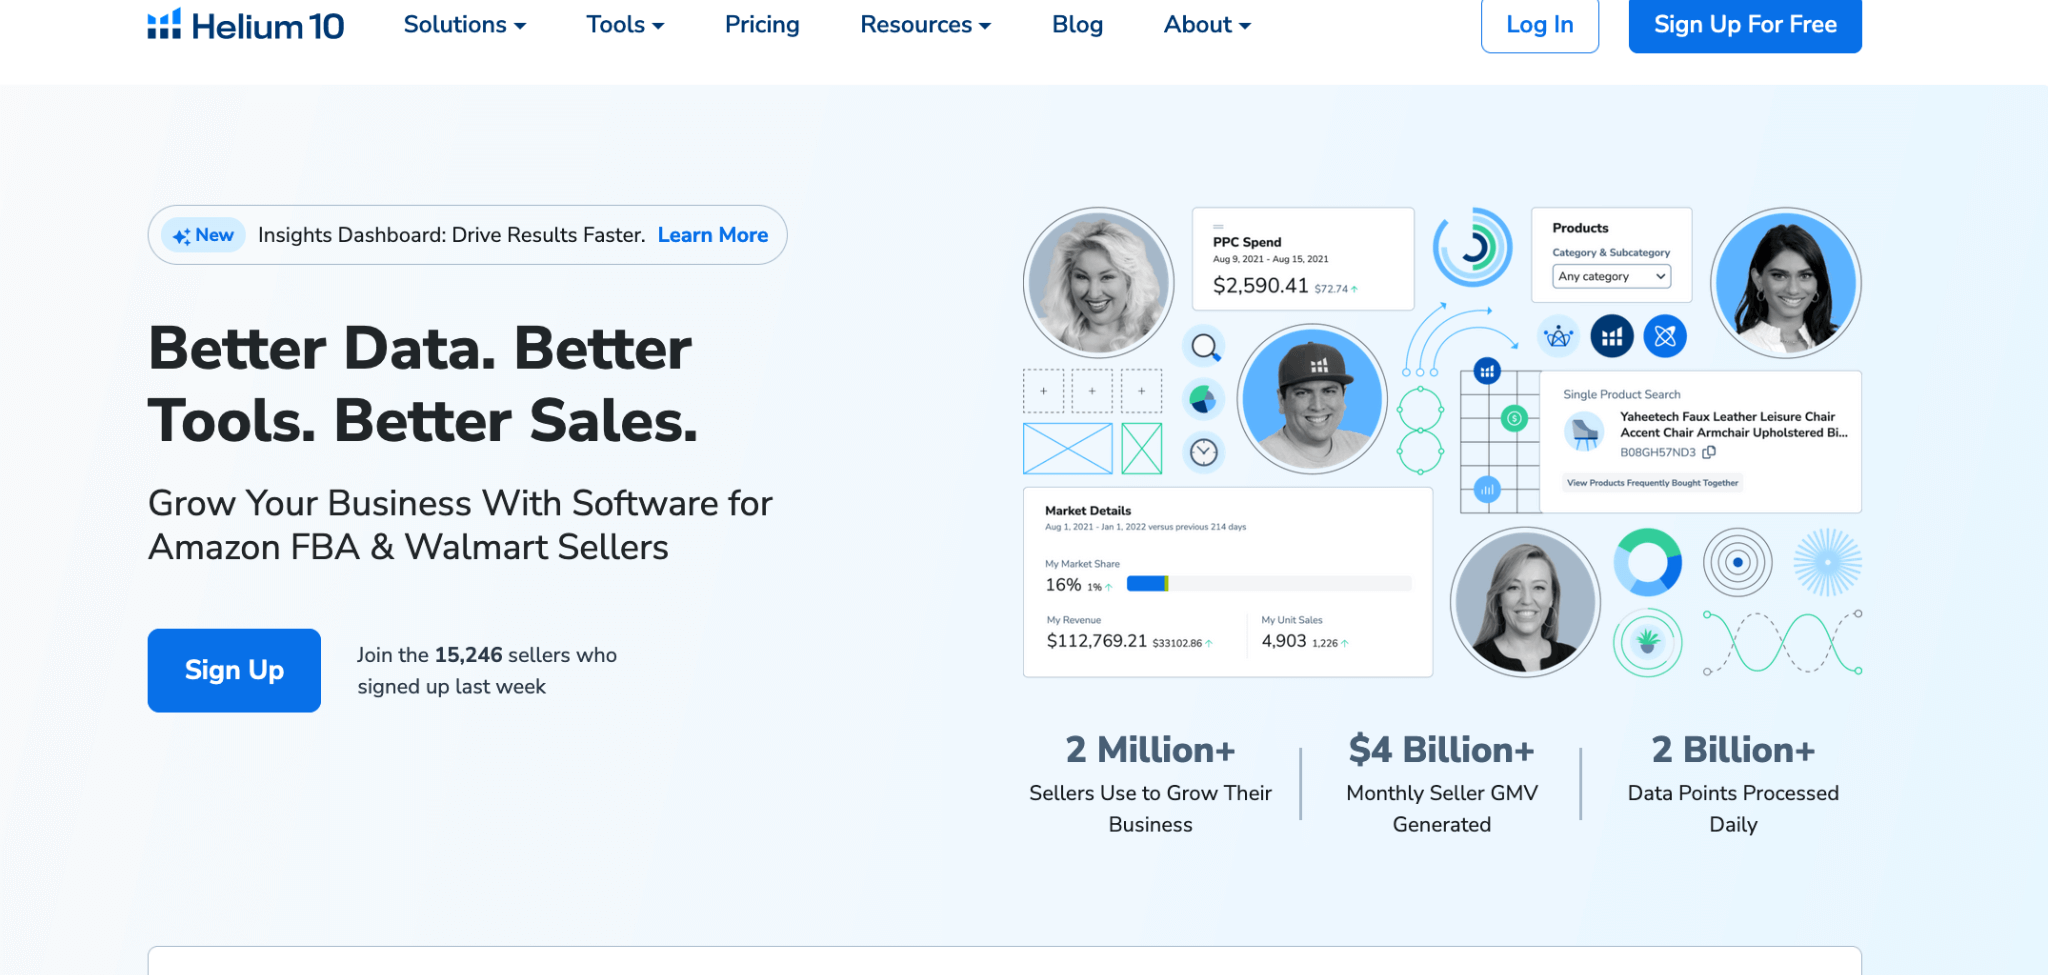Click the blue starburst icon
The width and height of the screenshot is (2048, 975).
click(x=1828, y=563)
